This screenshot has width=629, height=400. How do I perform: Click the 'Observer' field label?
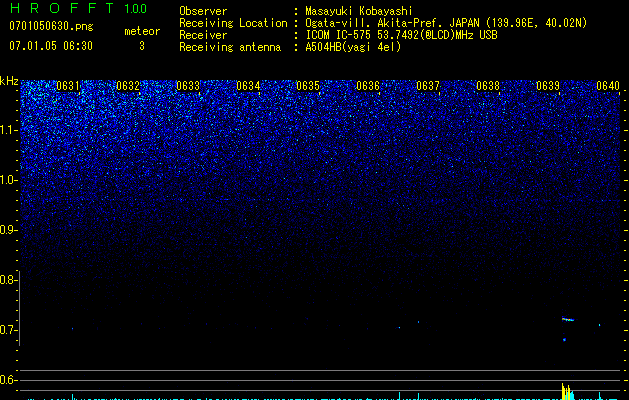point(203,11)
